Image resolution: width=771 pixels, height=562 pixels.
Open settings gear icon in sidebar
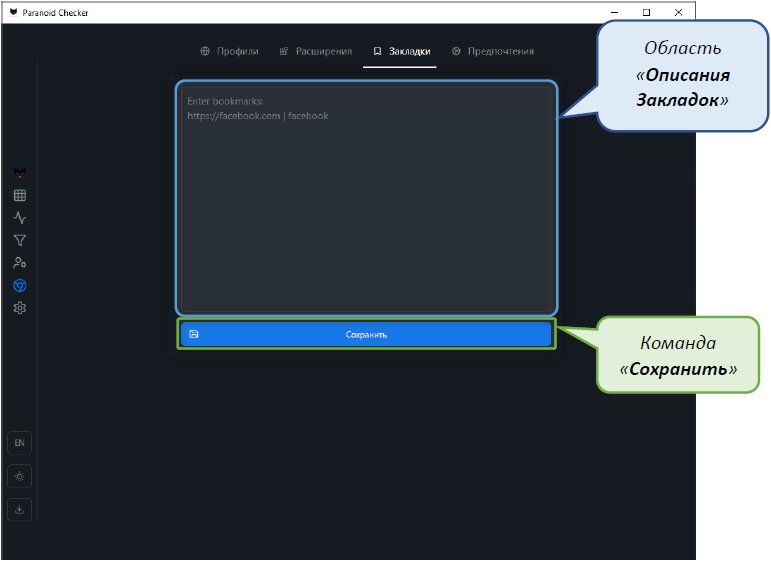pyautogui.click(x=19, y=308)
